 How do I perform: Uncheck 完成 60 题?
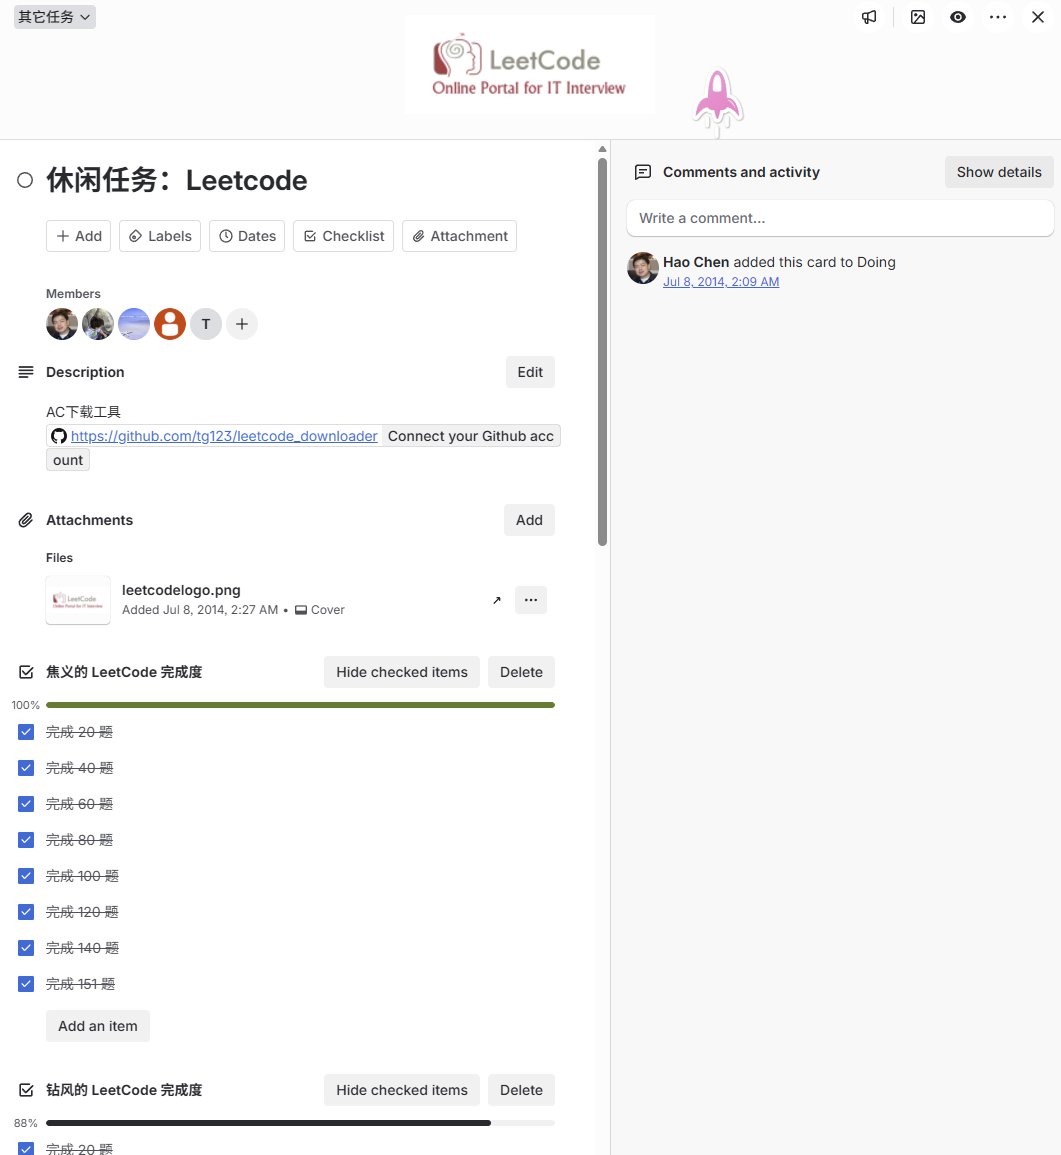(x=26, y=804)
